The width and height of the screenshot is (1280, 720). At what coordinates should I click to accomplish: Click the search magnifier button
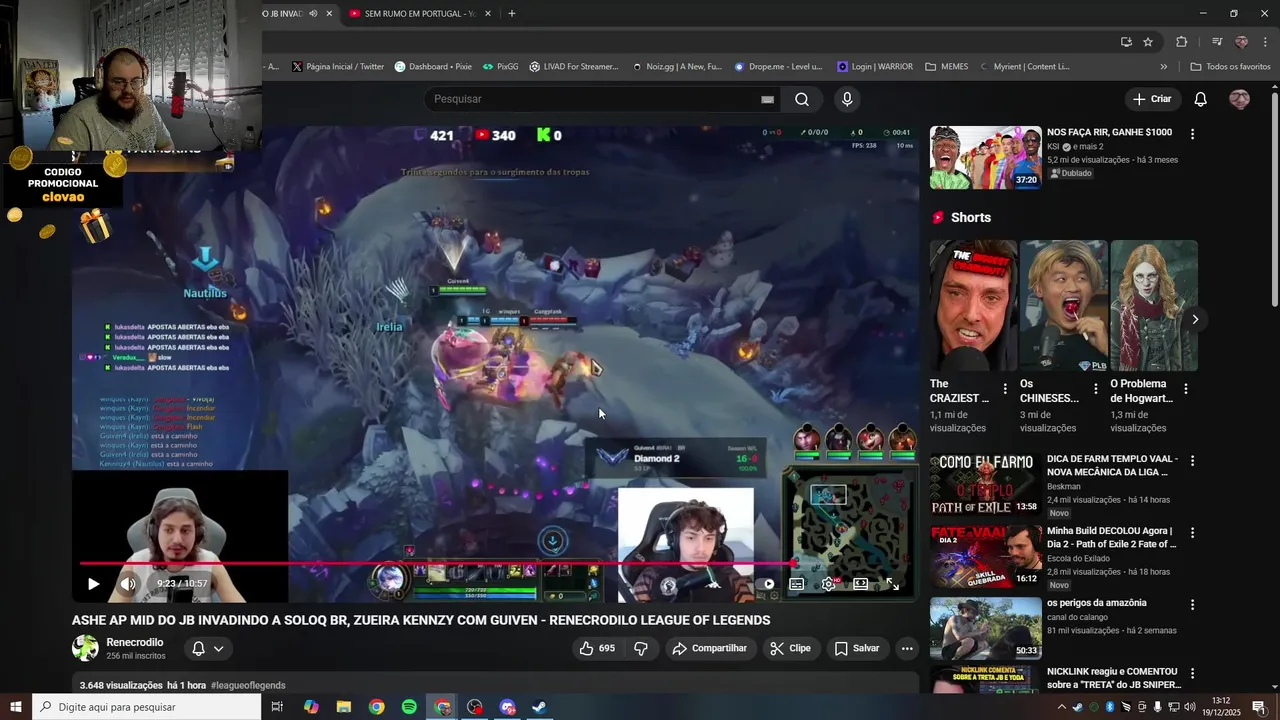[802, 99]
